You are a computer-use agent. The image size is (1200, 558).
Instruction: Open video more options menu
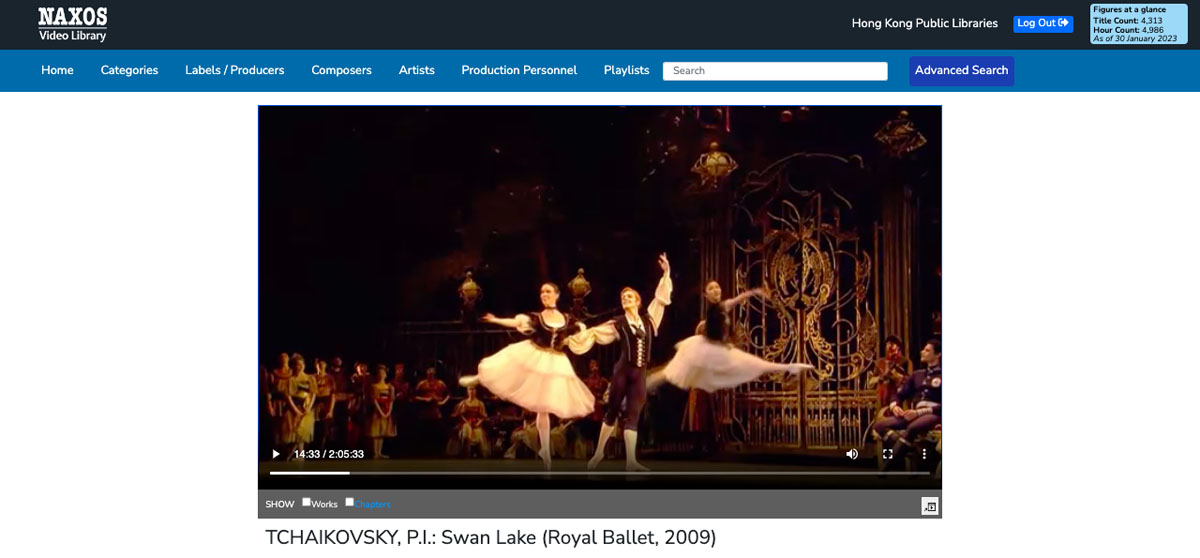924,454
